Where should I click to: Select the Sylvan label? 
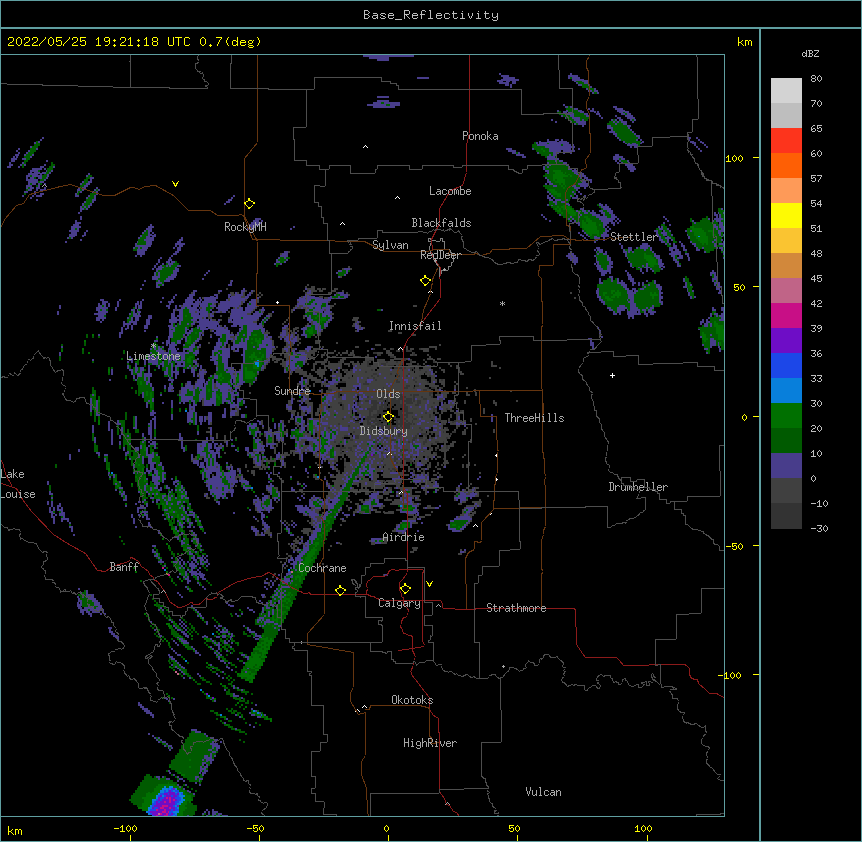(x=390, y=245)
